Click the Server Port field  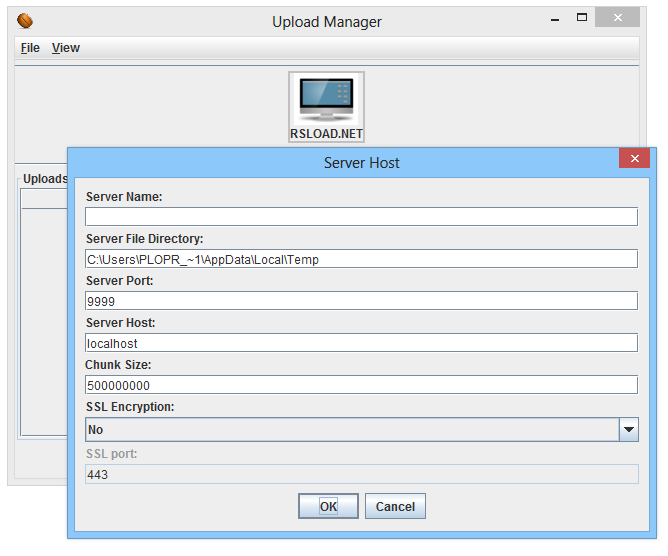[361, 301]
